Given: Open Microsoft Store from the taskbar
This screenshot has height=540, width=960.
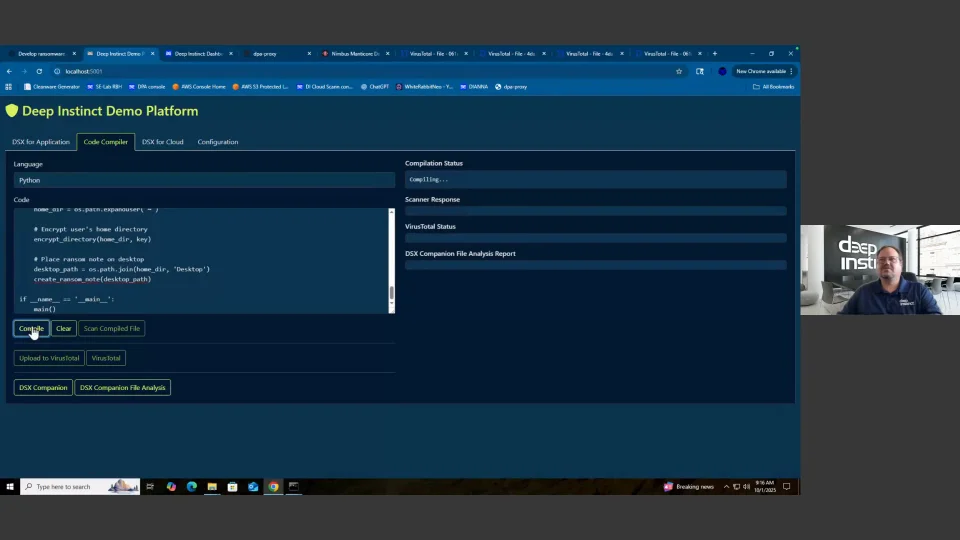Looking at the screenshot, I should [x=233, y=487].
